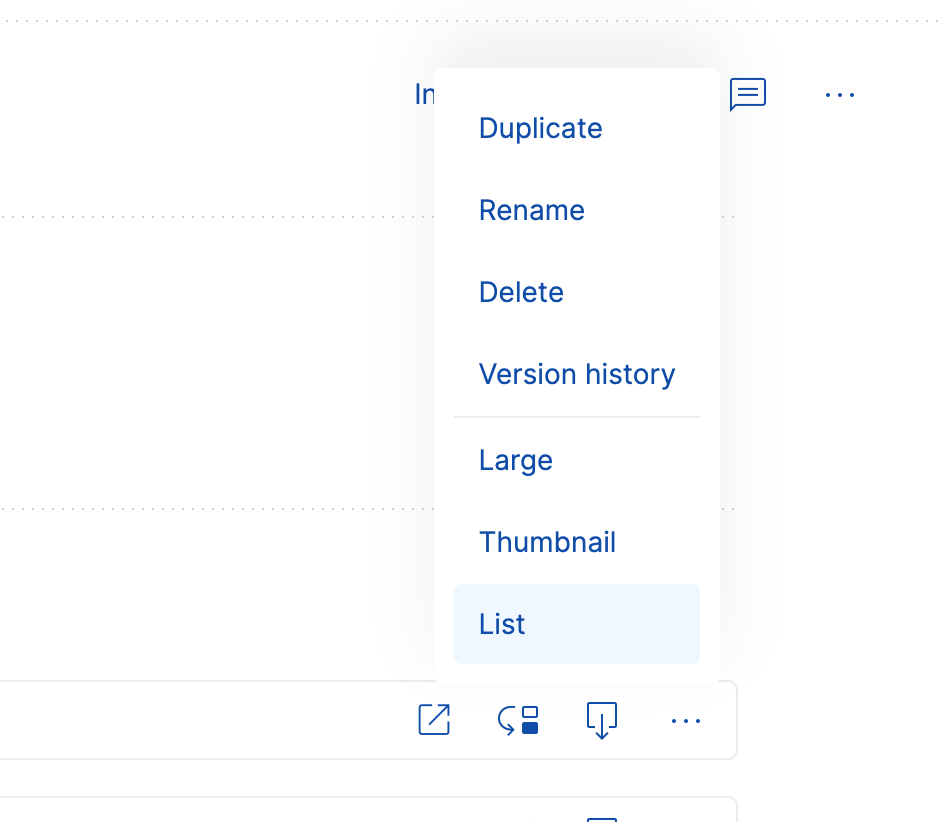Click the divider line below Version history
Screen dimensions: 946x822
point(576,417)
